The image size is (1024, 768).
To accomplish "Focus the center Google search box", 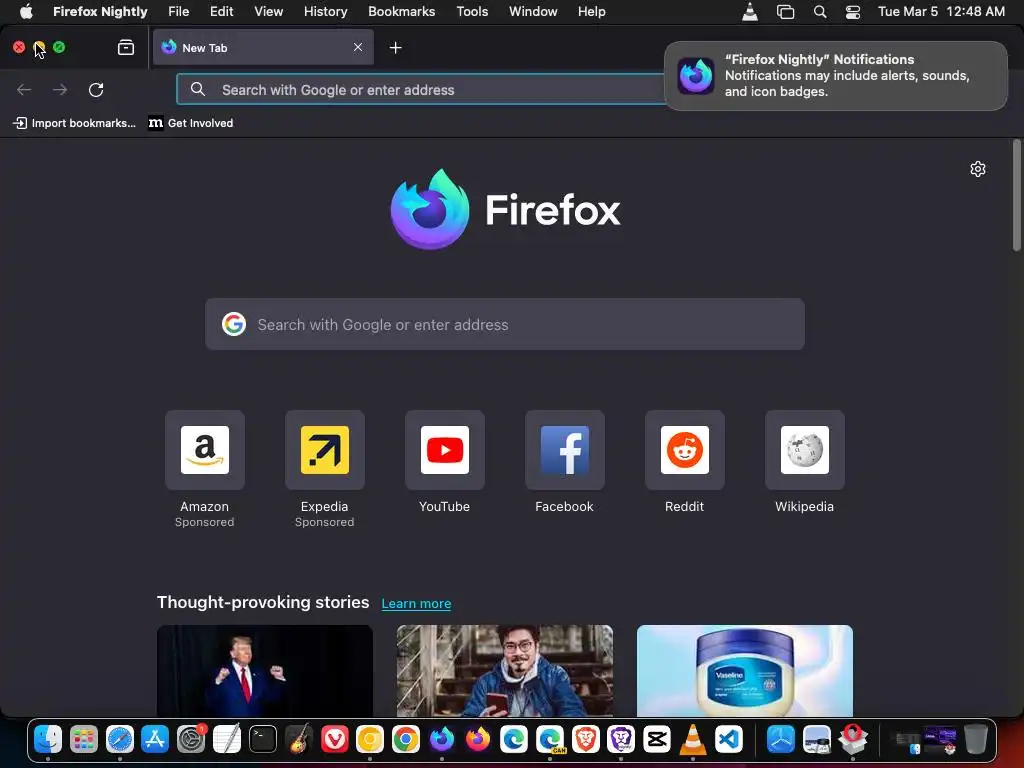I will click(x=505, y=324).
